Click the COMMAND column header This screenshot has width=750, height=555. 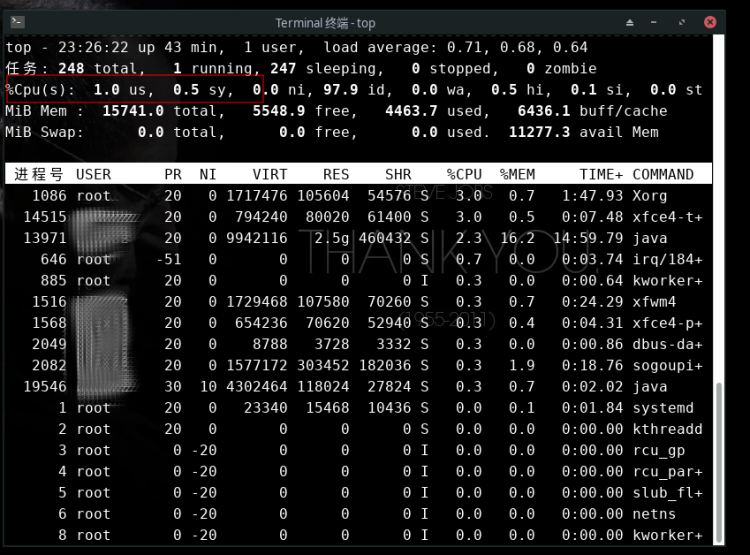tap(663, 174)
